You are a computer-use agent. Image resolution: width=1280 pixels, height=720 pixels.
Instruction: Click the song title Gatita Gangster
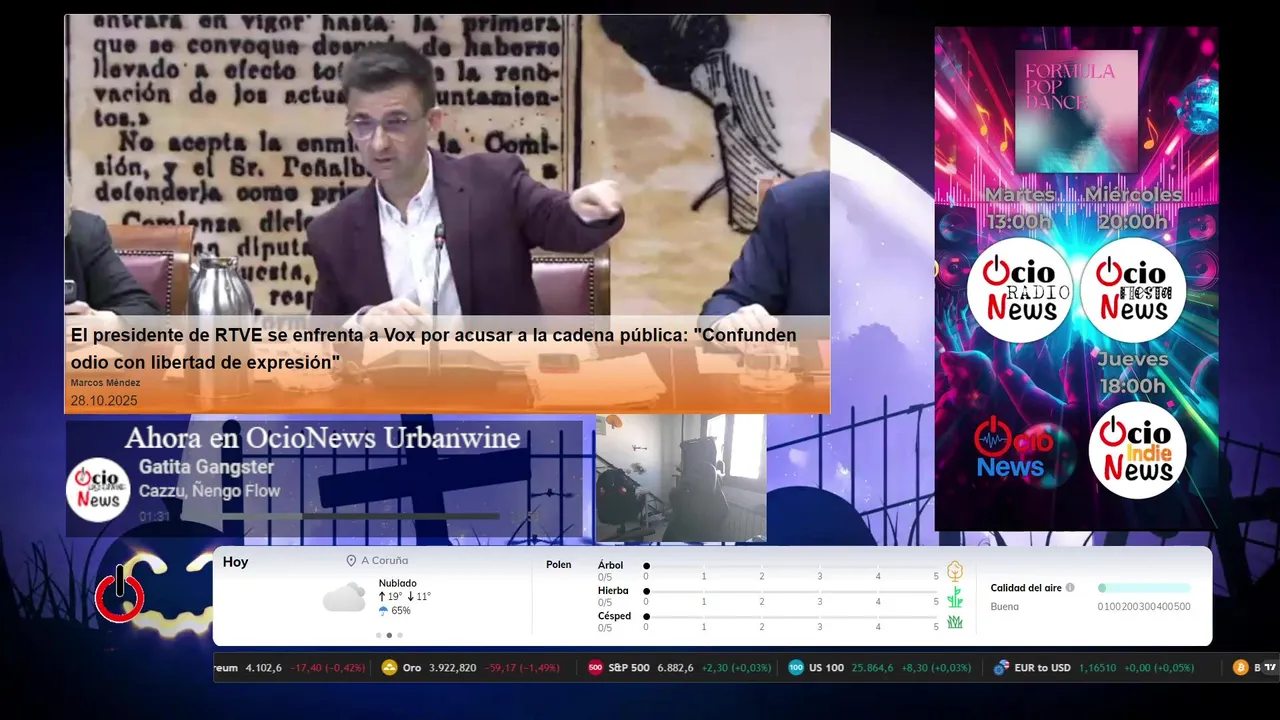(206, 467)
